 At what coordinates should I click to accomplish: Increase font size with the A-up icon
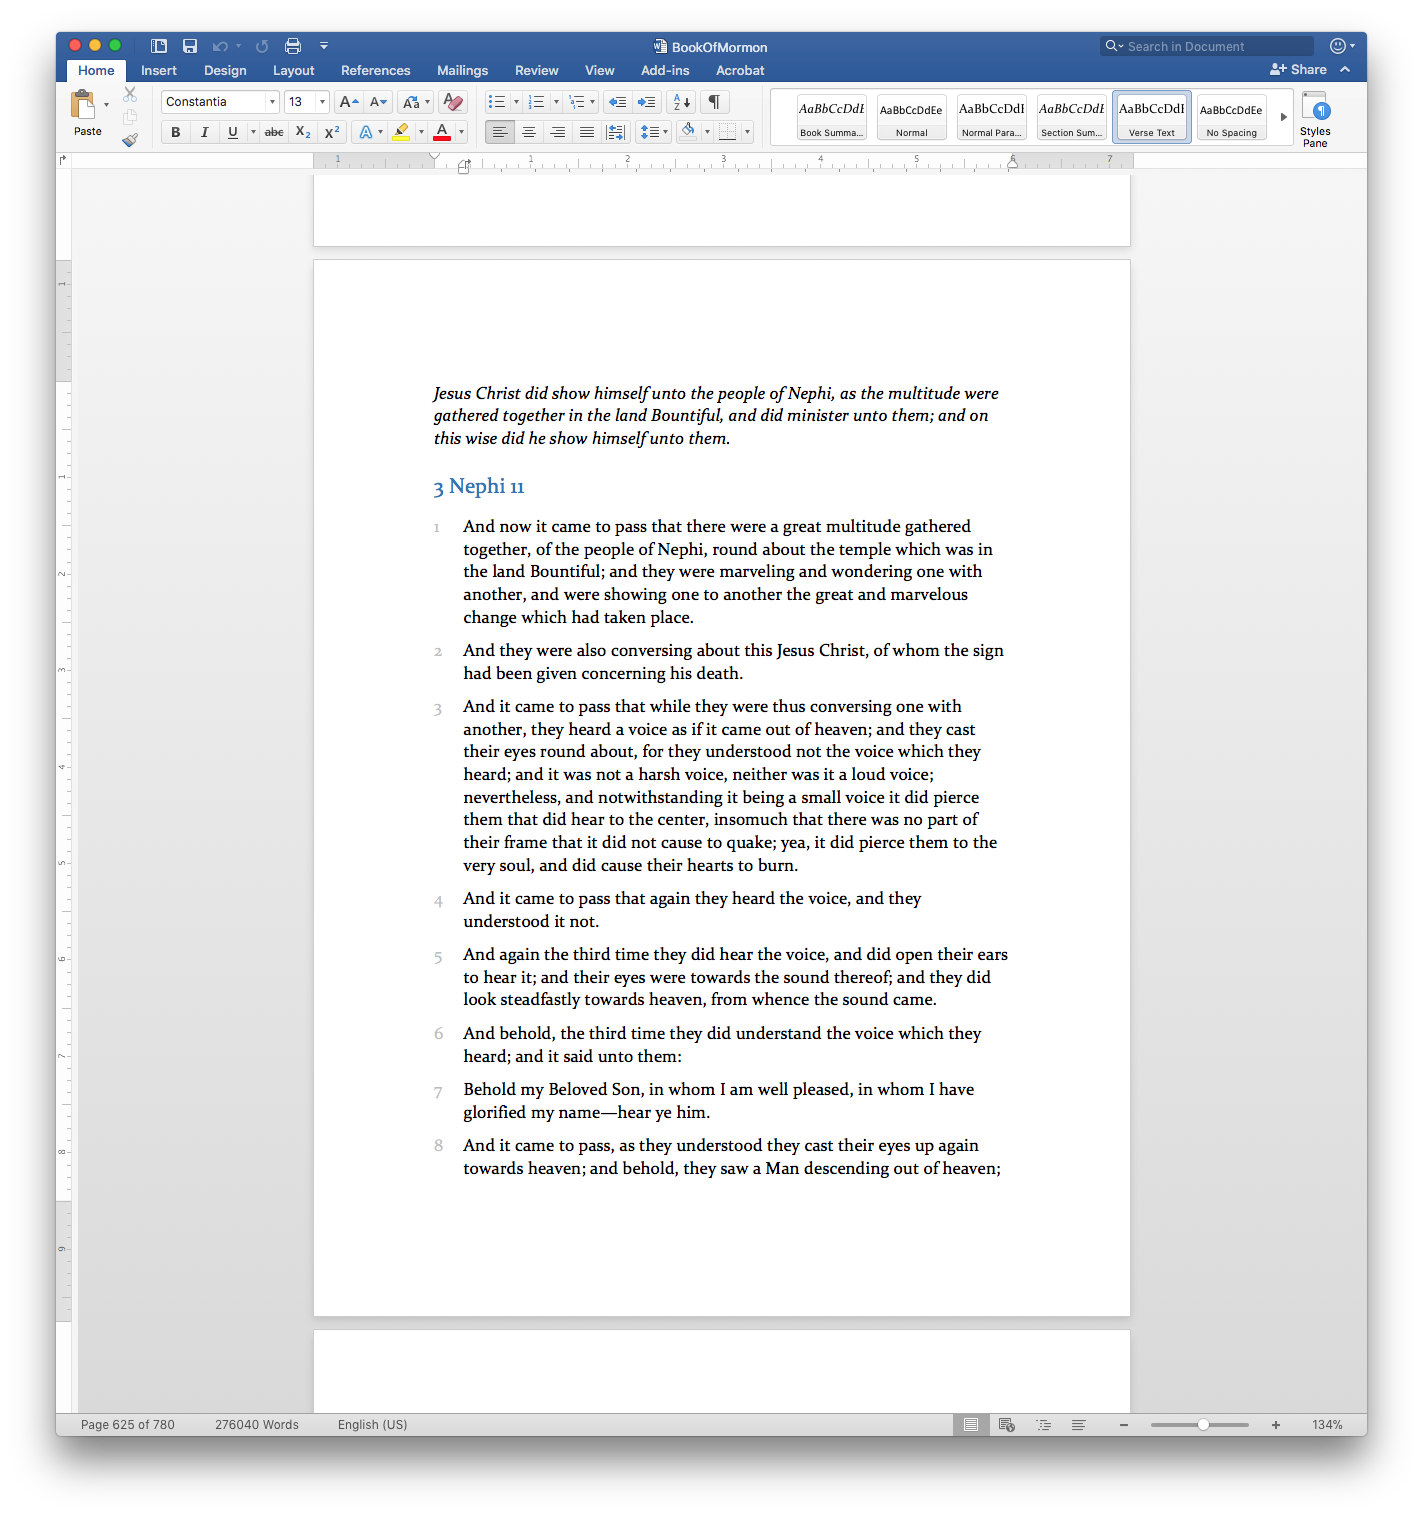348,102
